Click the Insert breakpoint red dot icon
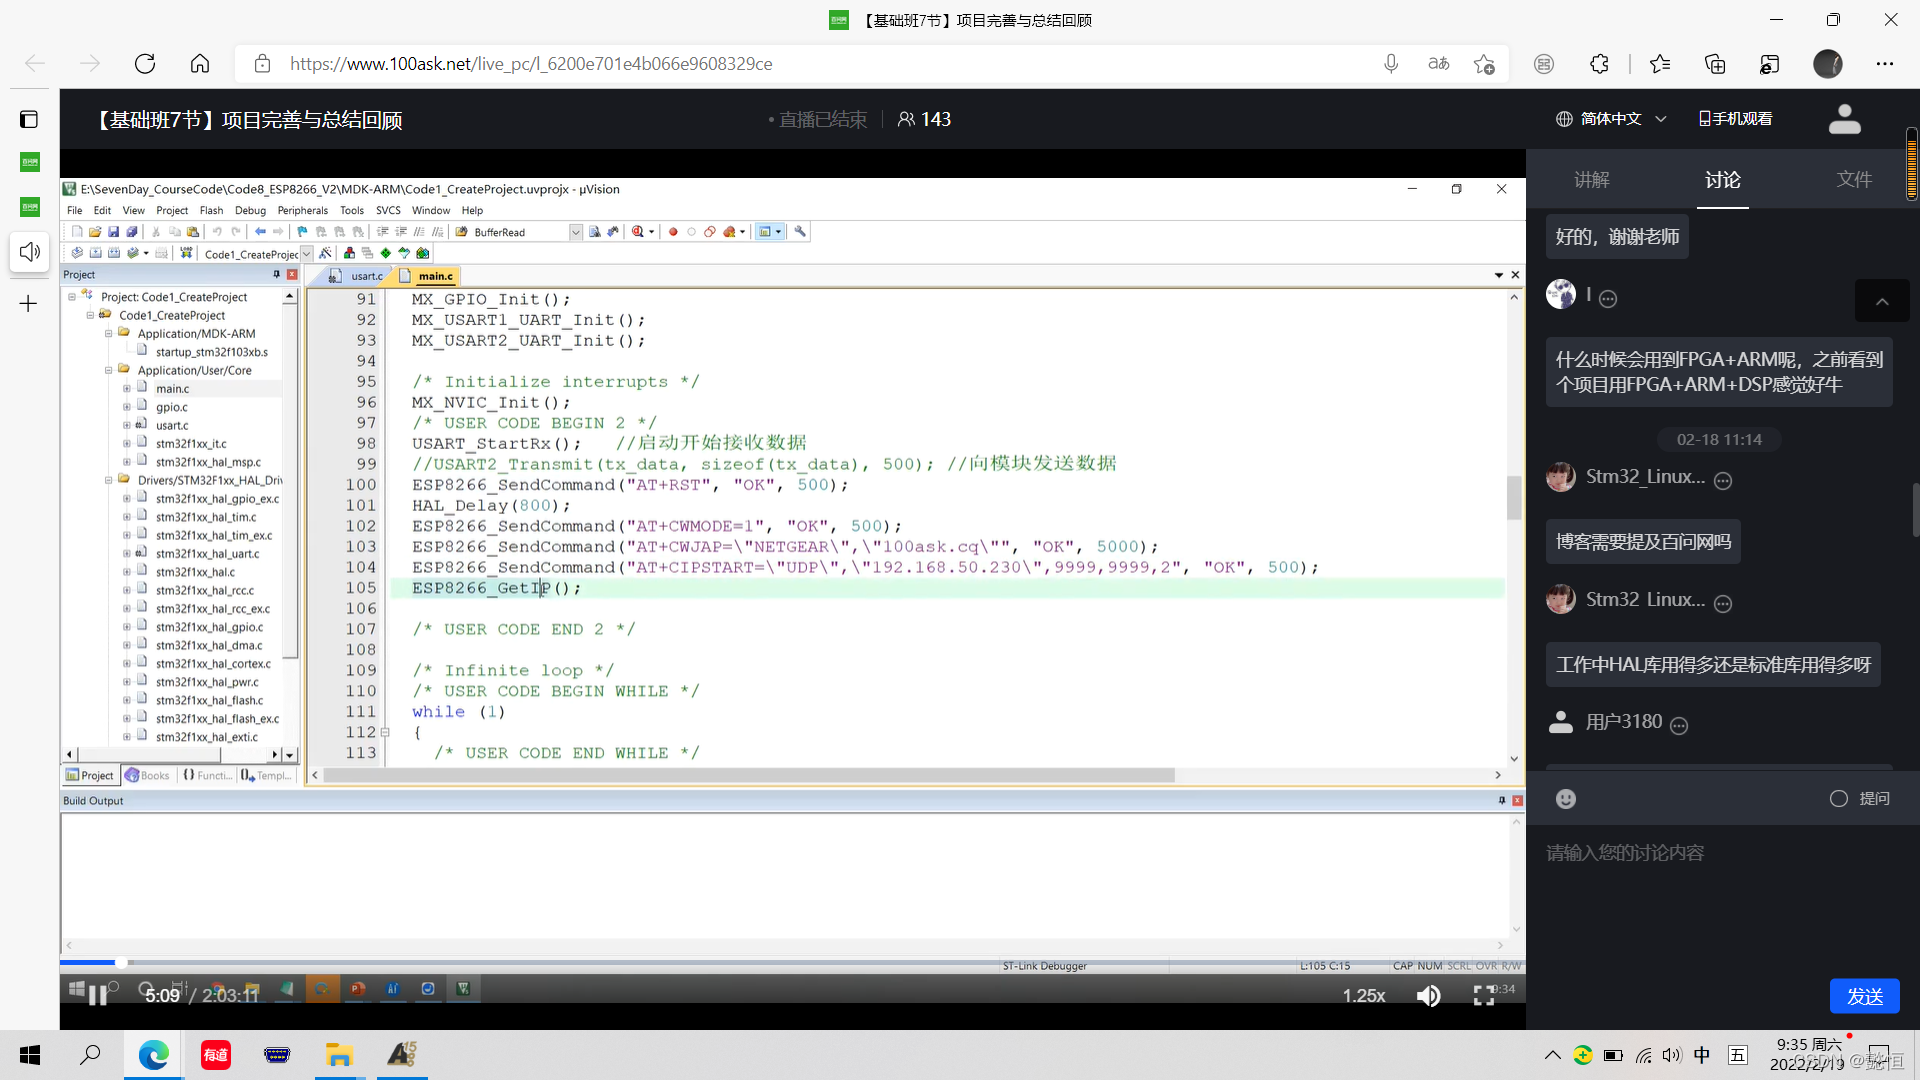The width and height of the screenshot is (1920, 1080). (673, 232)
